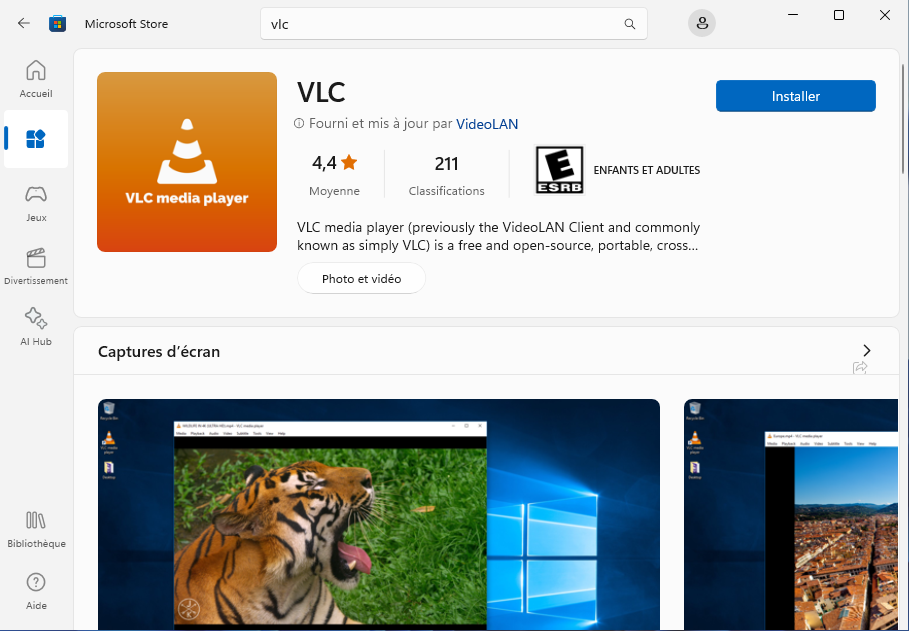Click the orange rating star
Image resolution: width=909 pixels, height=631 pixels.
pos(349,162)
